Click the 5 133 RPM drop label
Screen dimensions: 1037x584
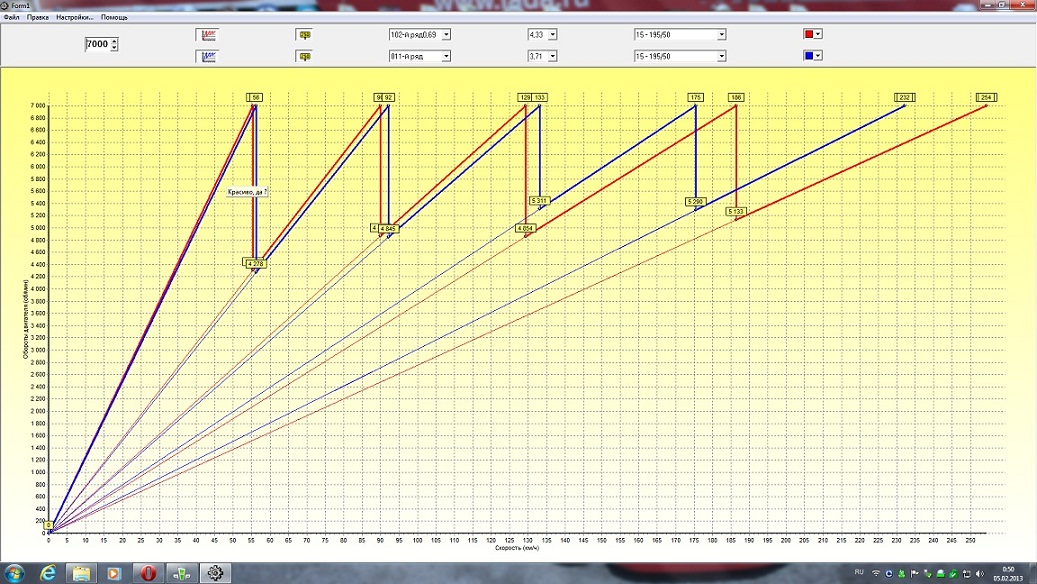click(x=736, y=212)
